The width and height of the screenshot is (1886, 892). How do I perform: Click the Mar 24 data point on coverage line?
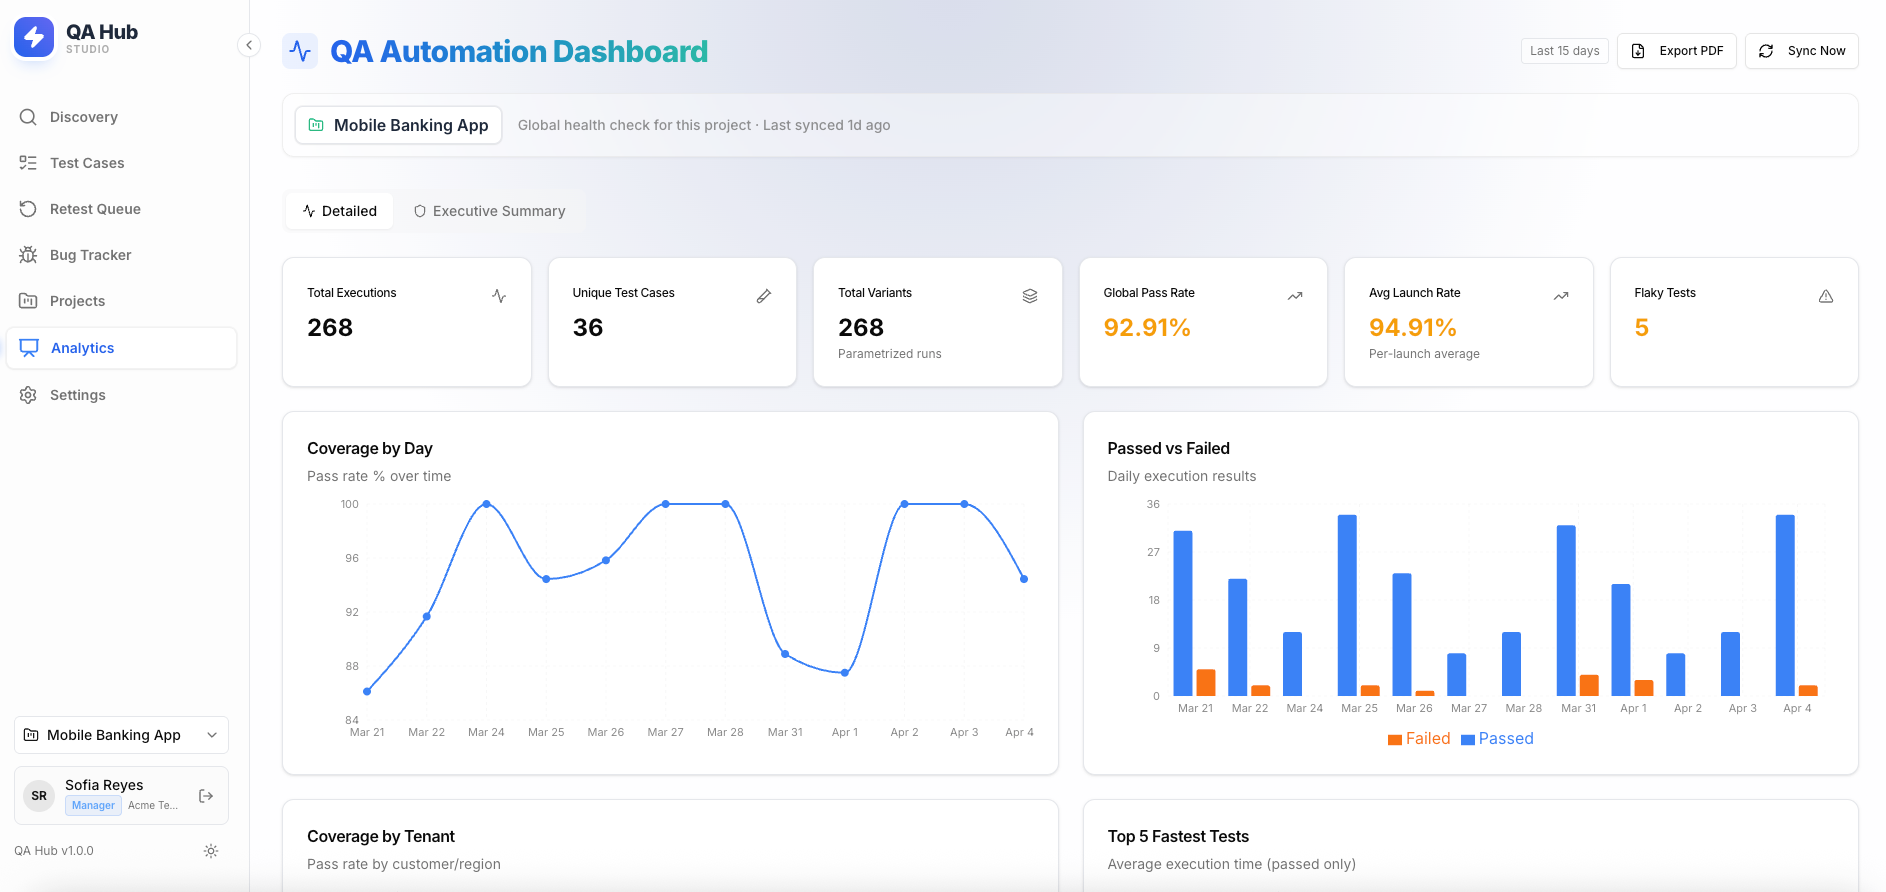tap(486, 504)
